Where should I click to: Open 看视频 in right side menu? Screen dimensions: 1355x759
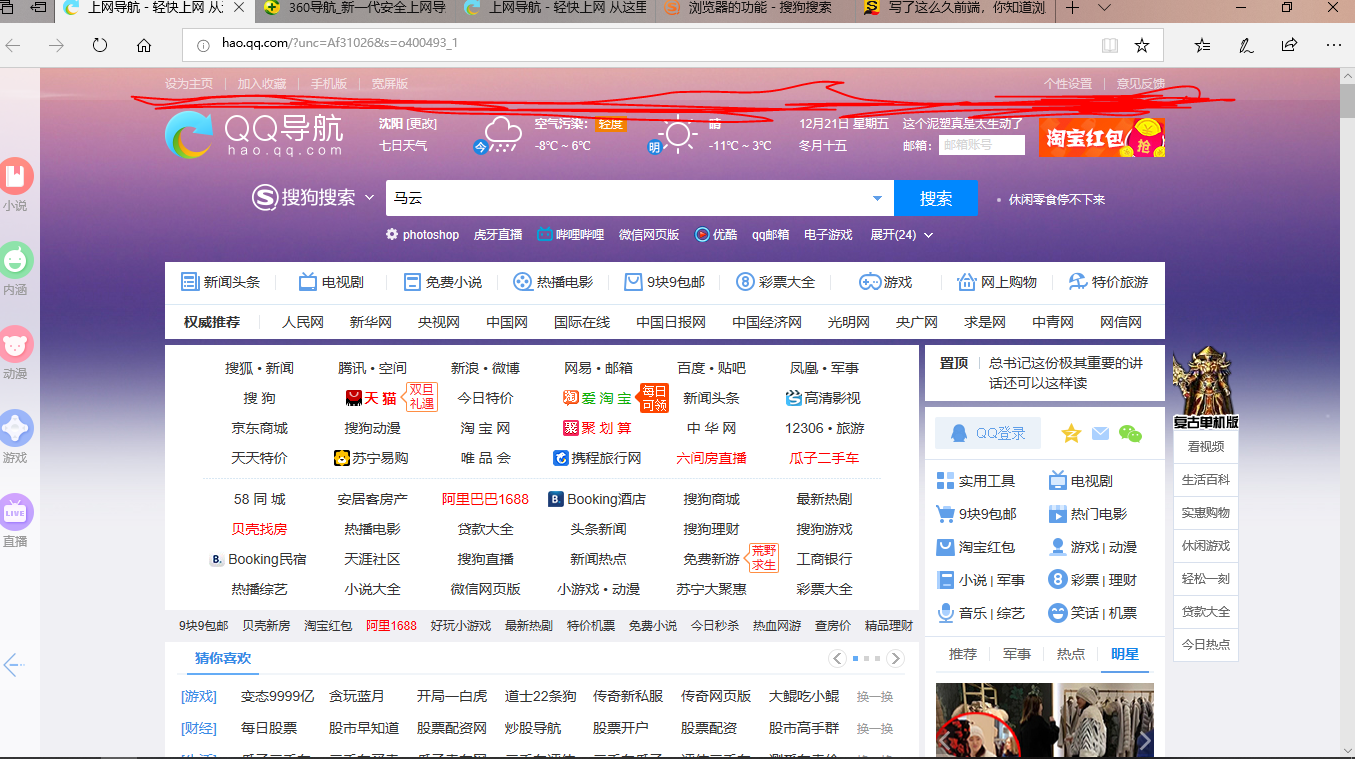click(1206, 447)
